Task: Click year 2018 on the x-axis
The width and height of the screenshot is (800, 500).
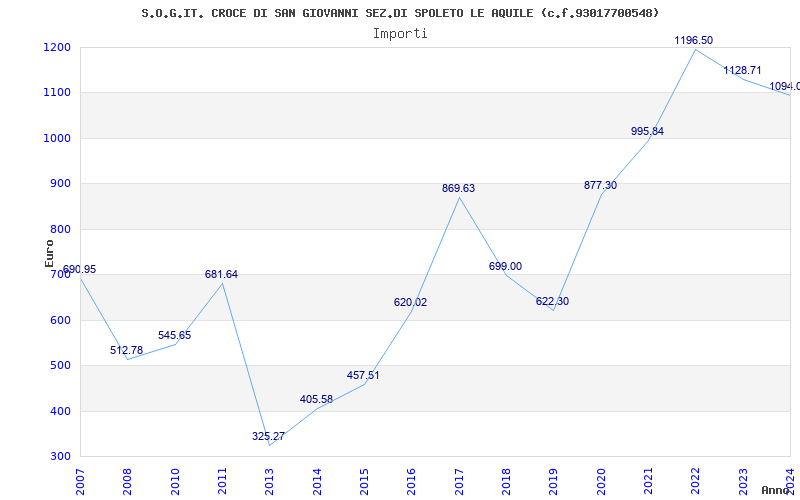Action: [x=506, y=480]
